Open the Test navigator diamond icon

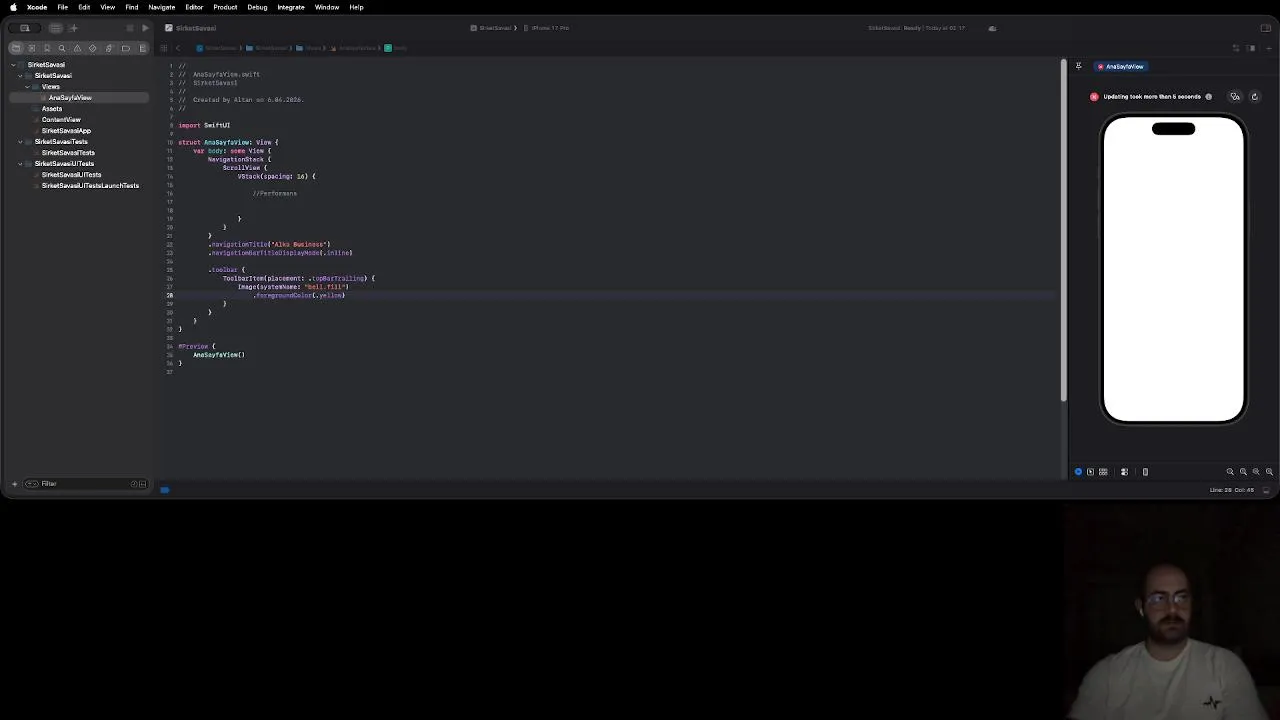[93, 48]
